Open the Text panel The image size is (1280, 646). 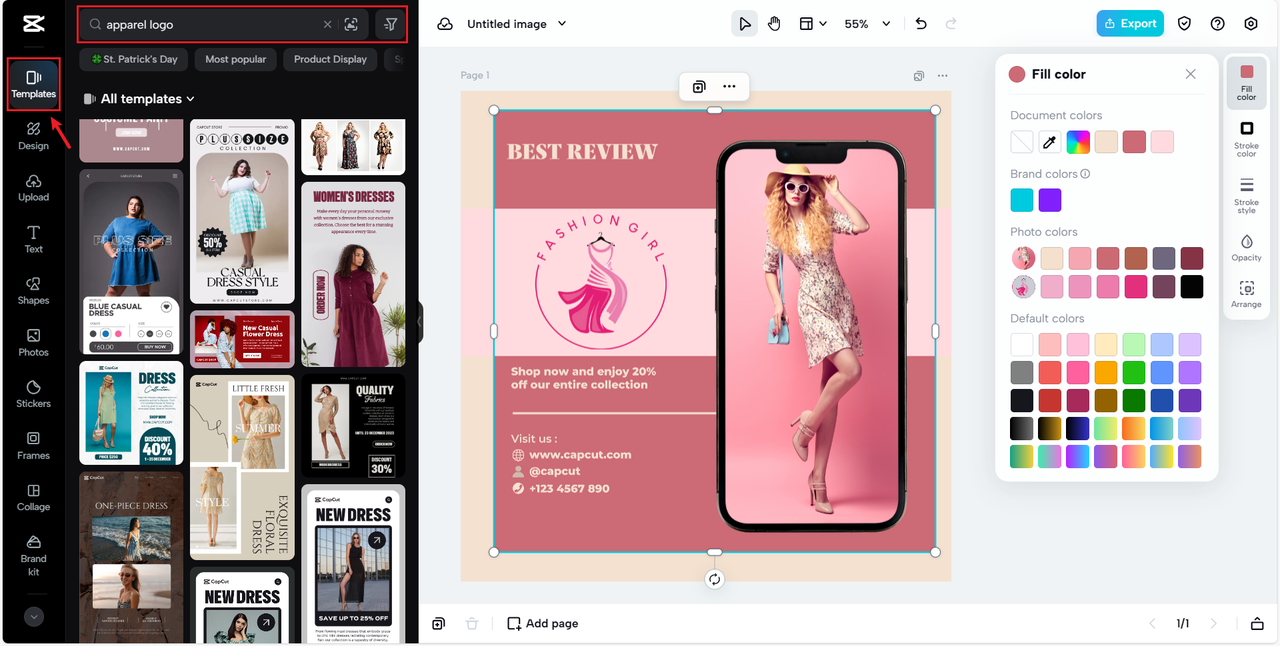tap(33, 240)
